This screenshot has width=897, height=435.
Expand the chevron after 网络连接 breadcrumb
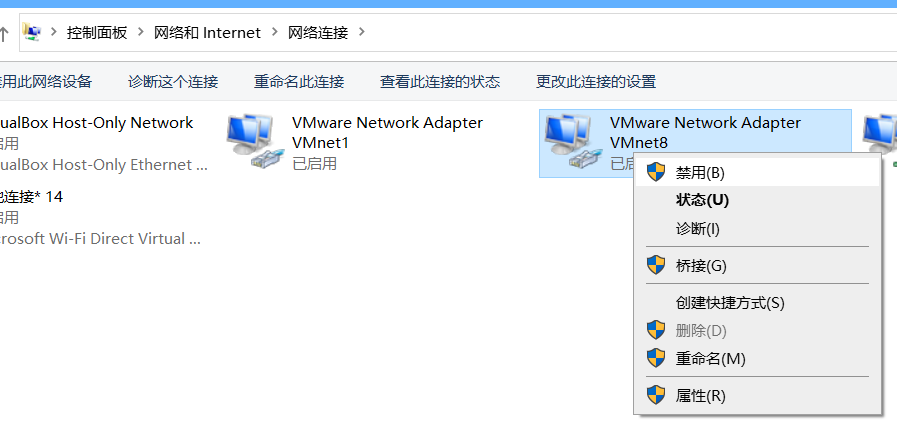pos(362,33)
